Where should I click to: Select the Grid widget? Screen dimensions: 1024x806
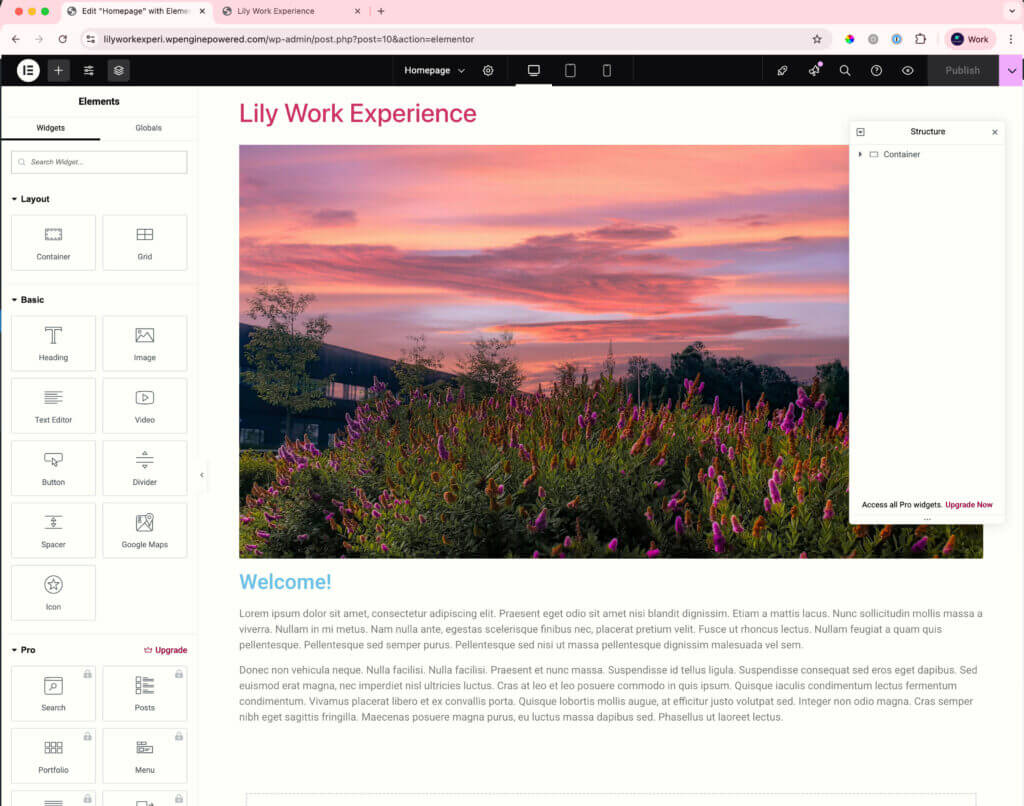pyautogui.click(x=145, y=243)
